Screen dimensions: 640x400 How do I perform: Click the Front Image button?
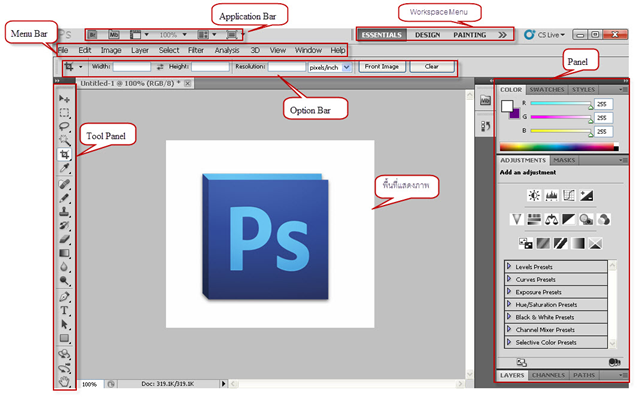382,67
